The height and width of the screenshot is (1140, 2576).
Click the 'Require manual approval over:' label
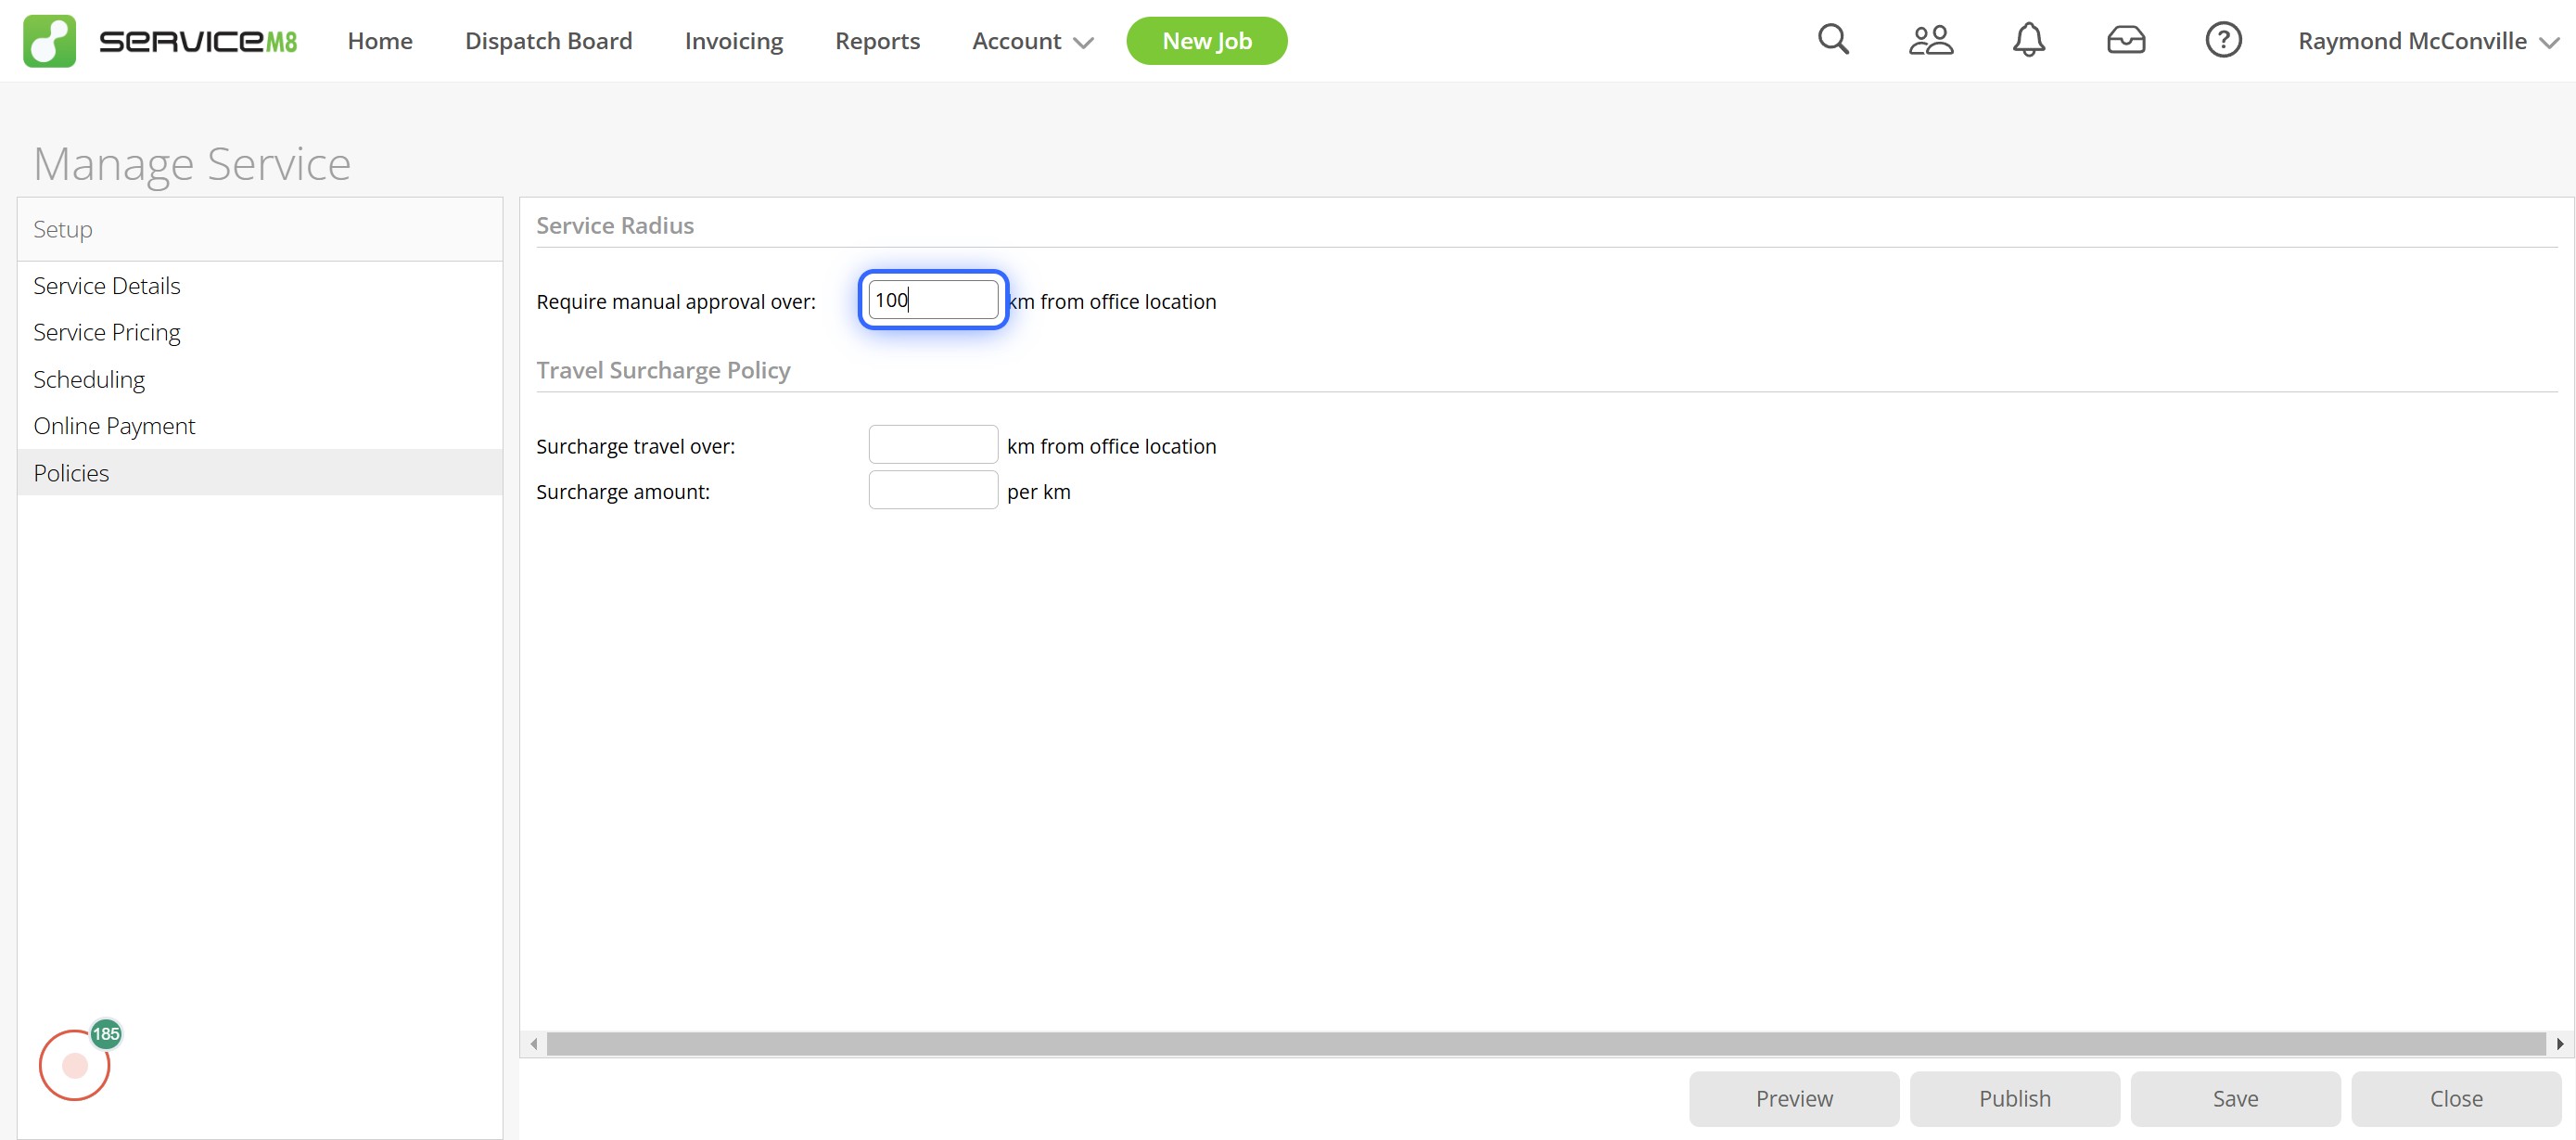coord(675,301)
